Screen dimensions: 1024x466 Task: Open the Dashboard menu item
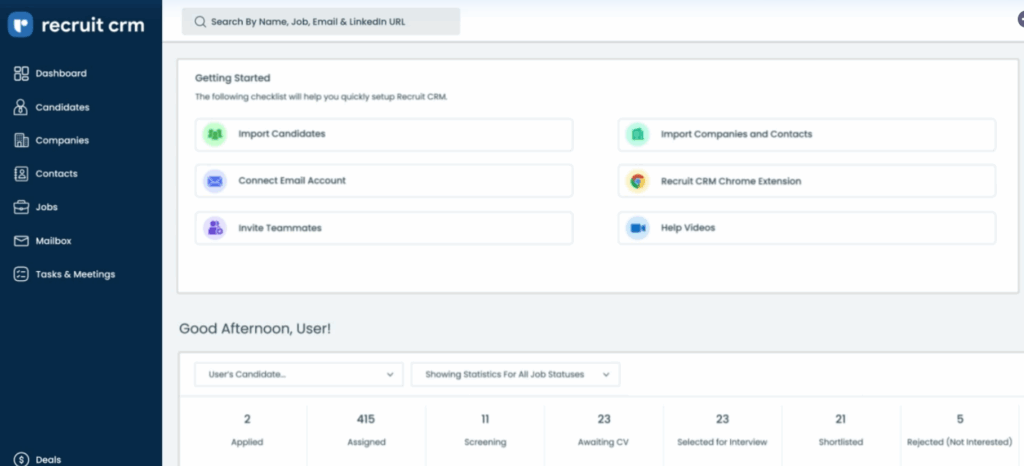[61, 73]
